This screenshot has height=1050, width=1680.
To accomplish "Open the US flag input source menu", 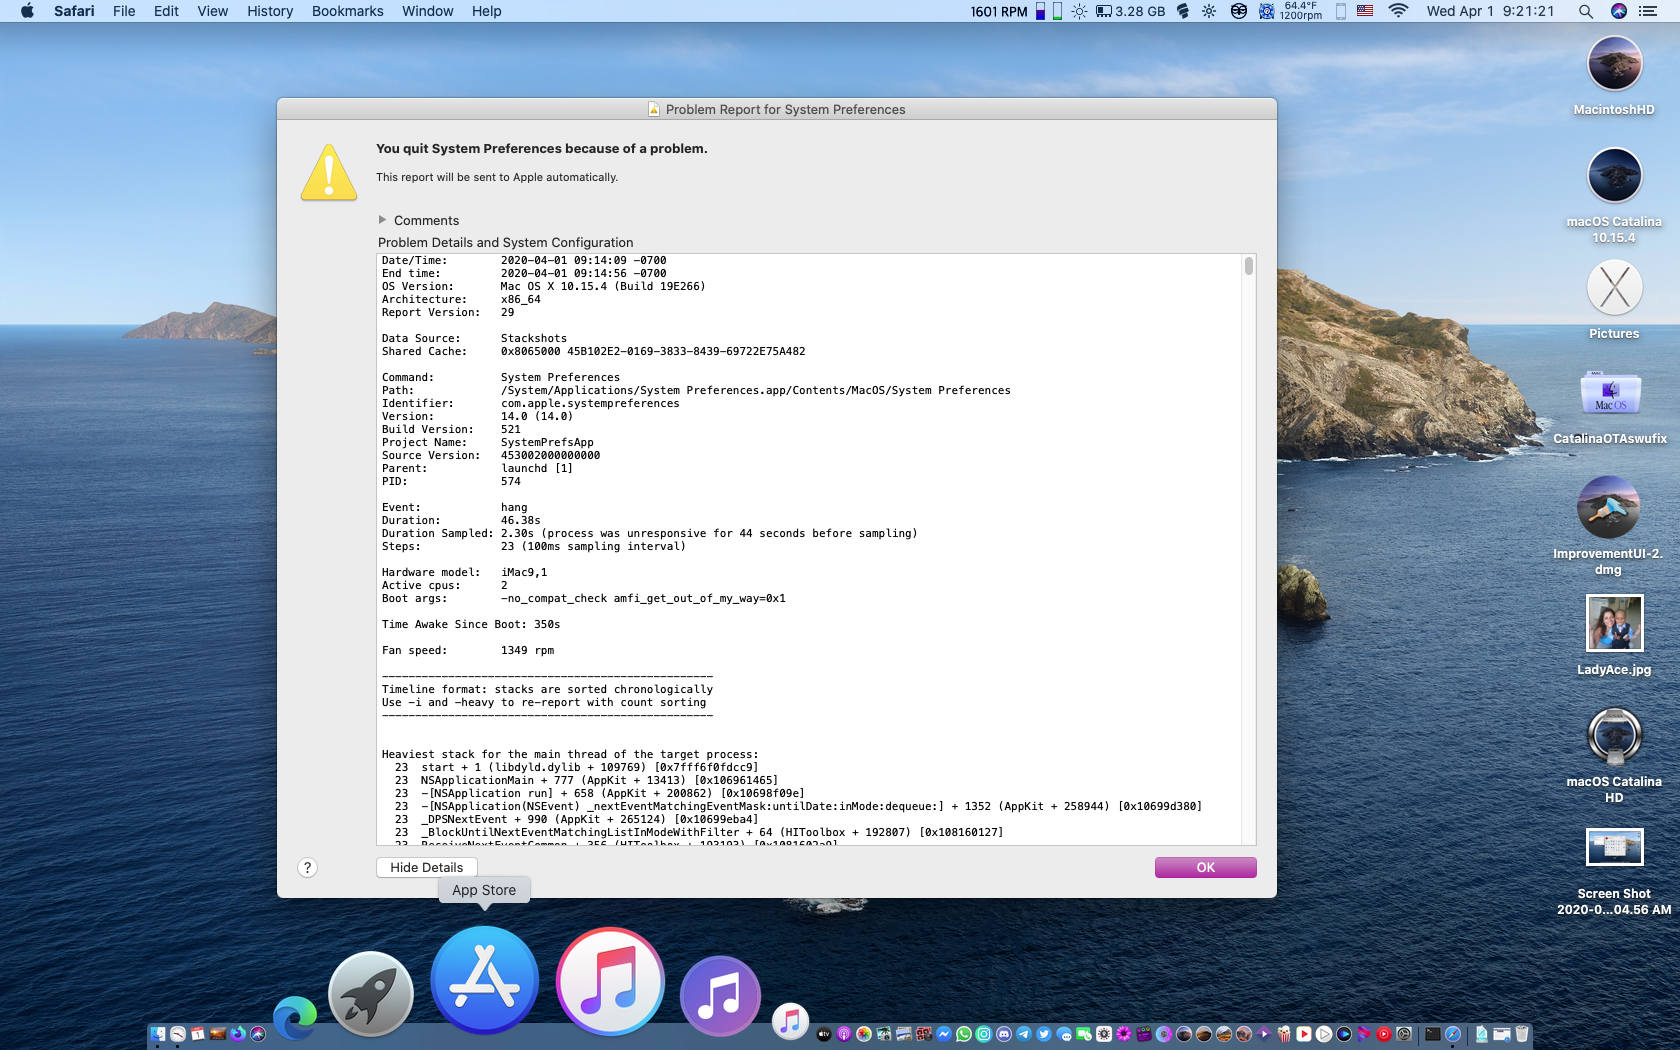I will 1365,11.
